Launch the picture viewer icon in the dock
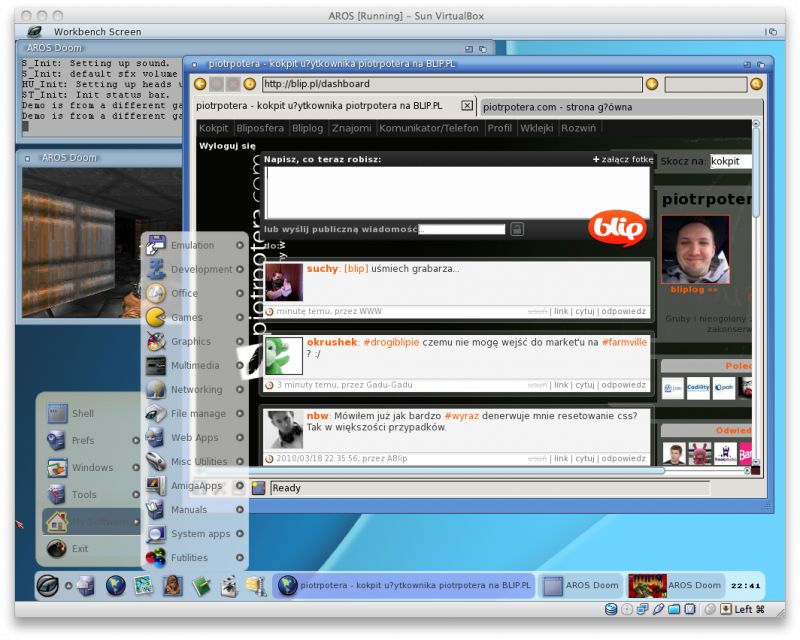 pyautogui.click(x=144, y=585)
